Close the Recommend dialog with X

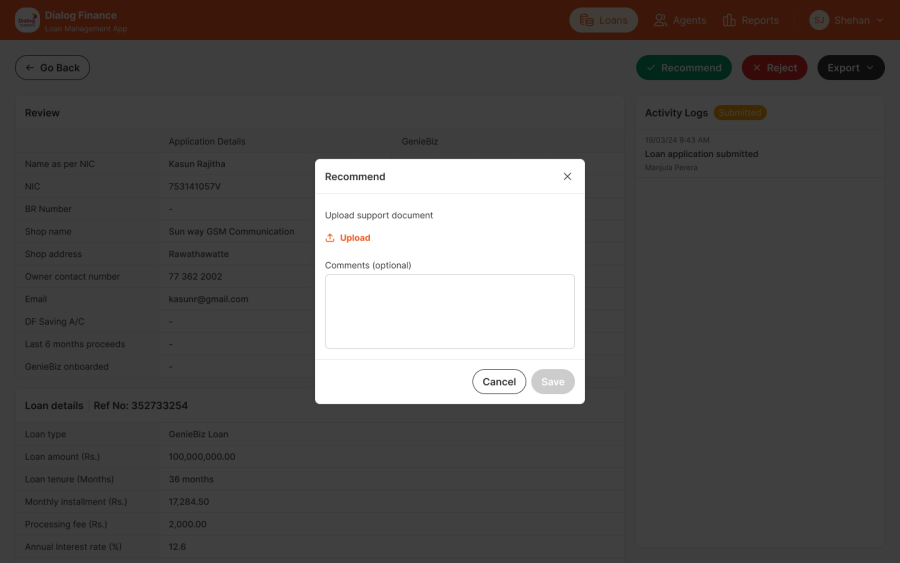click(567, 176)
